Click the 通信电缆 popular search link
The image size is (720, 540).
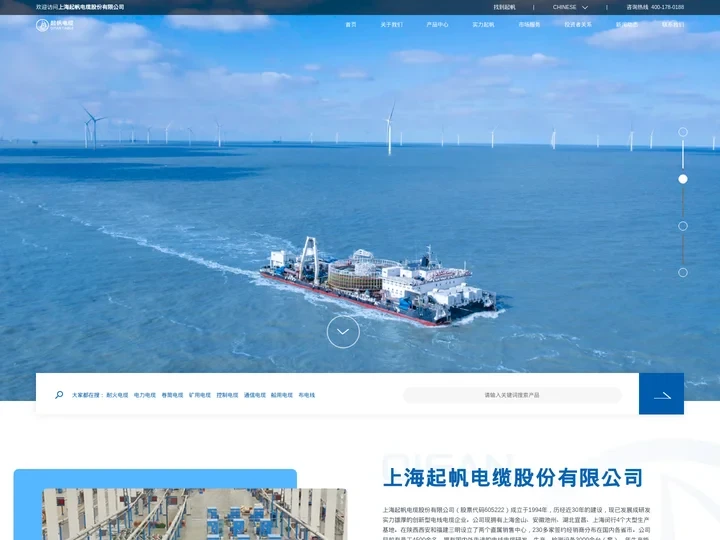coord(255,395)
